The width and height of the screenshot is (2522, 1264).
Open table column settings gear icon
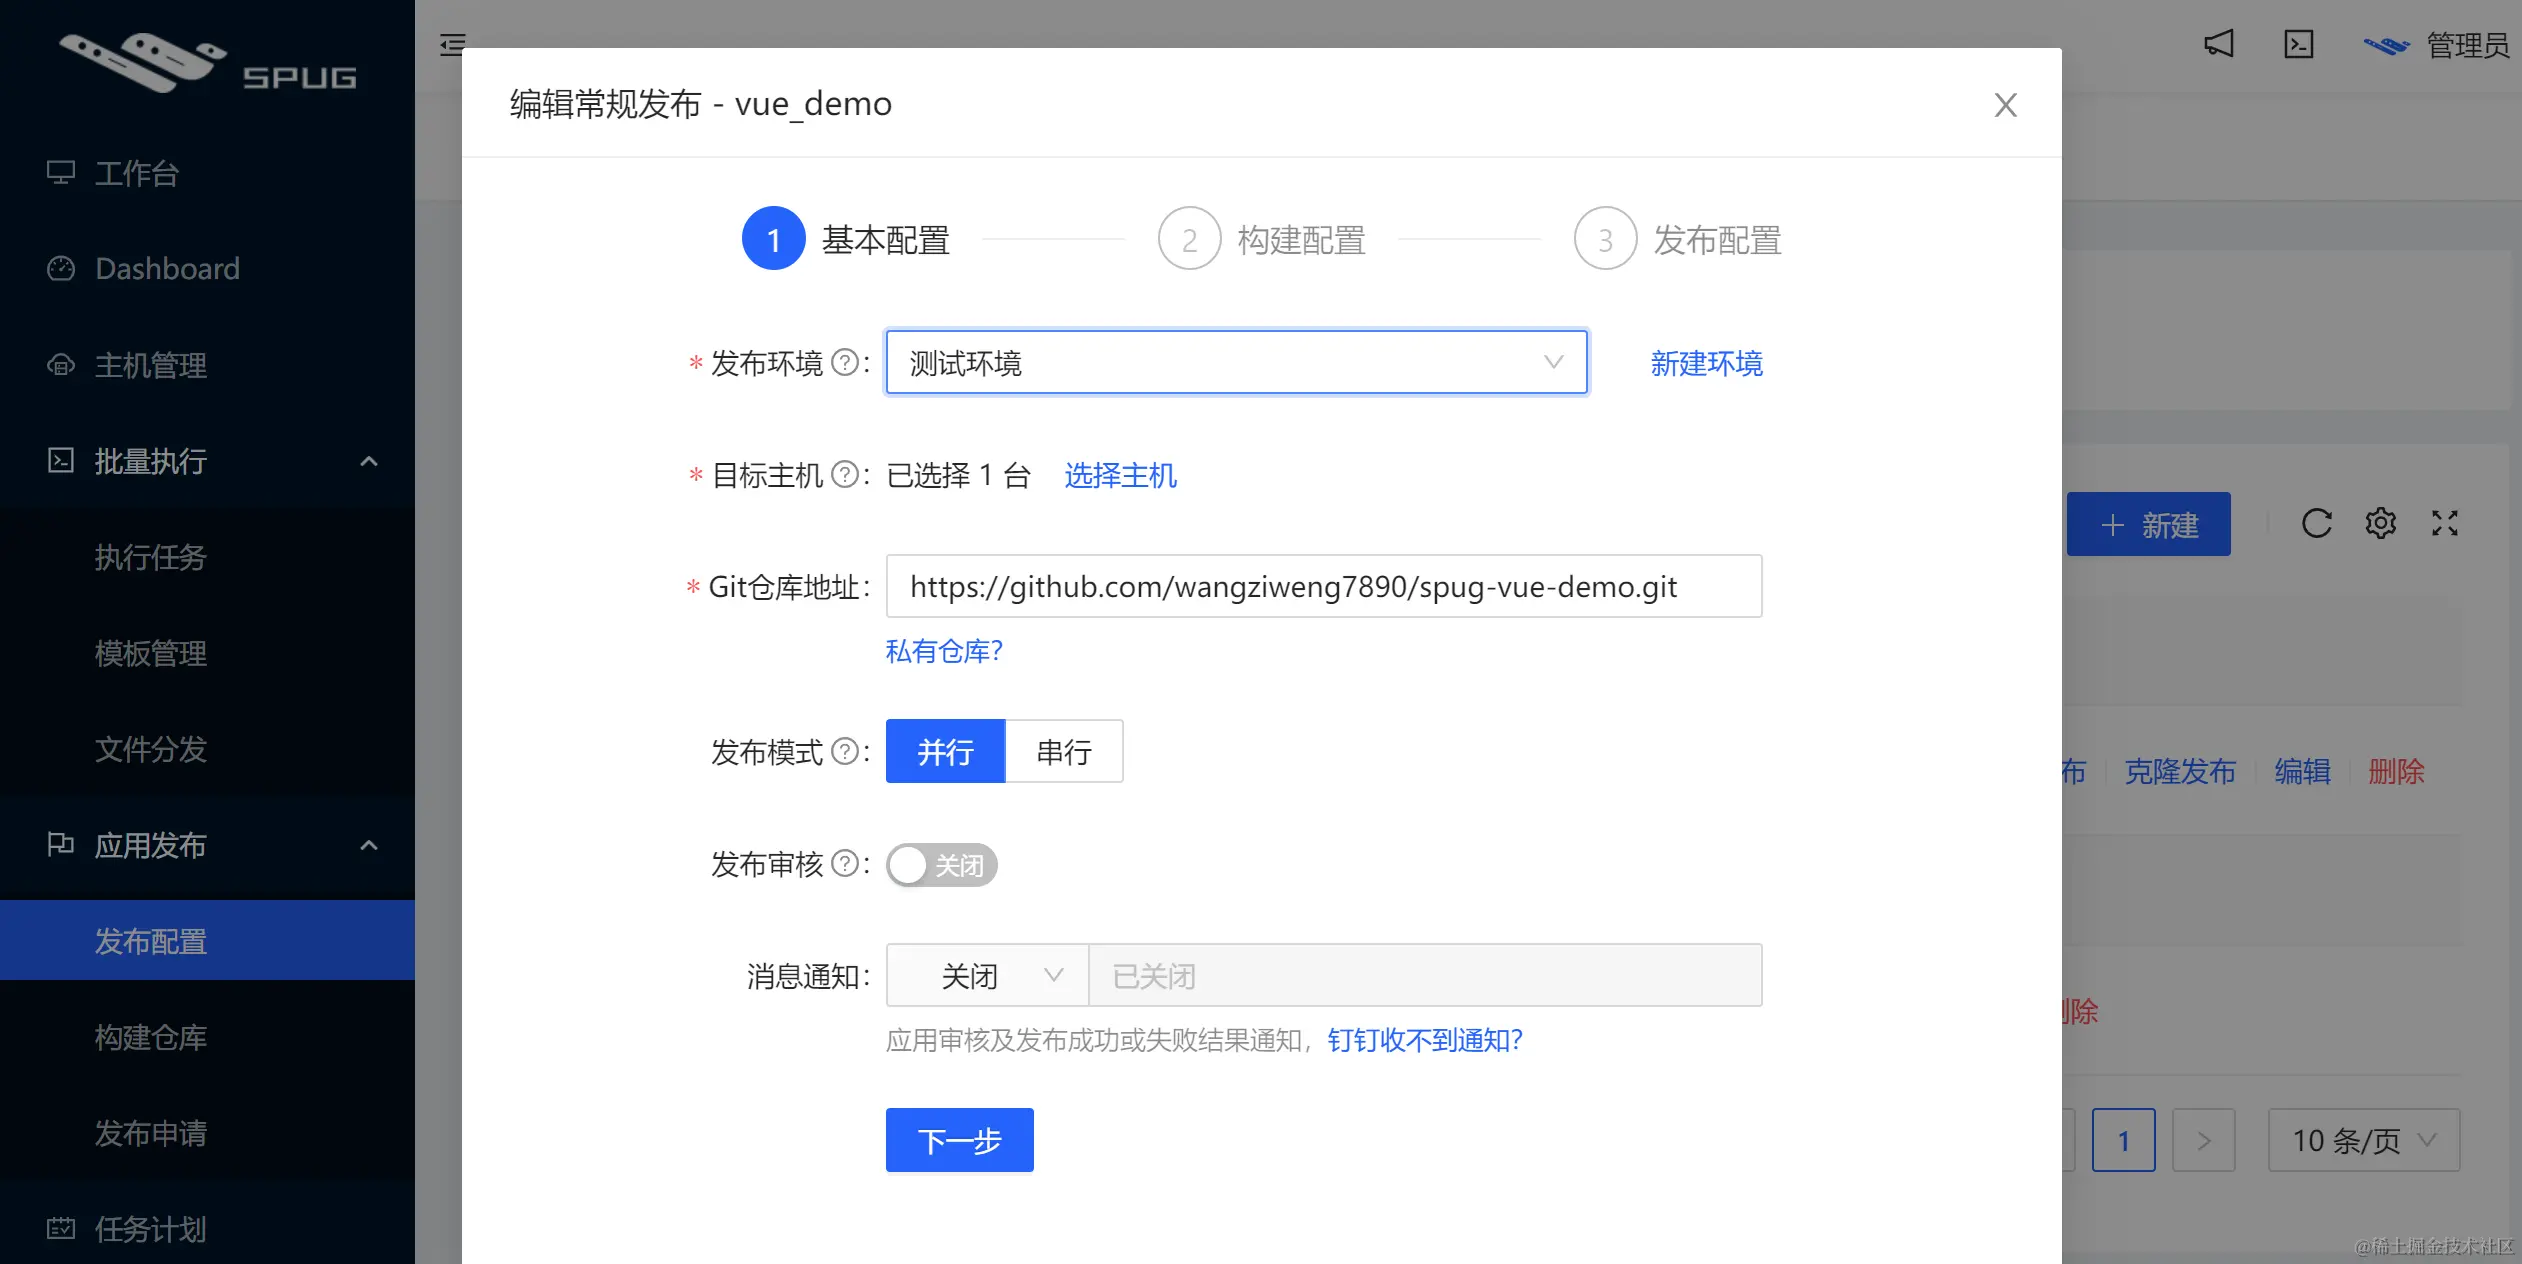pos(2380,524)
